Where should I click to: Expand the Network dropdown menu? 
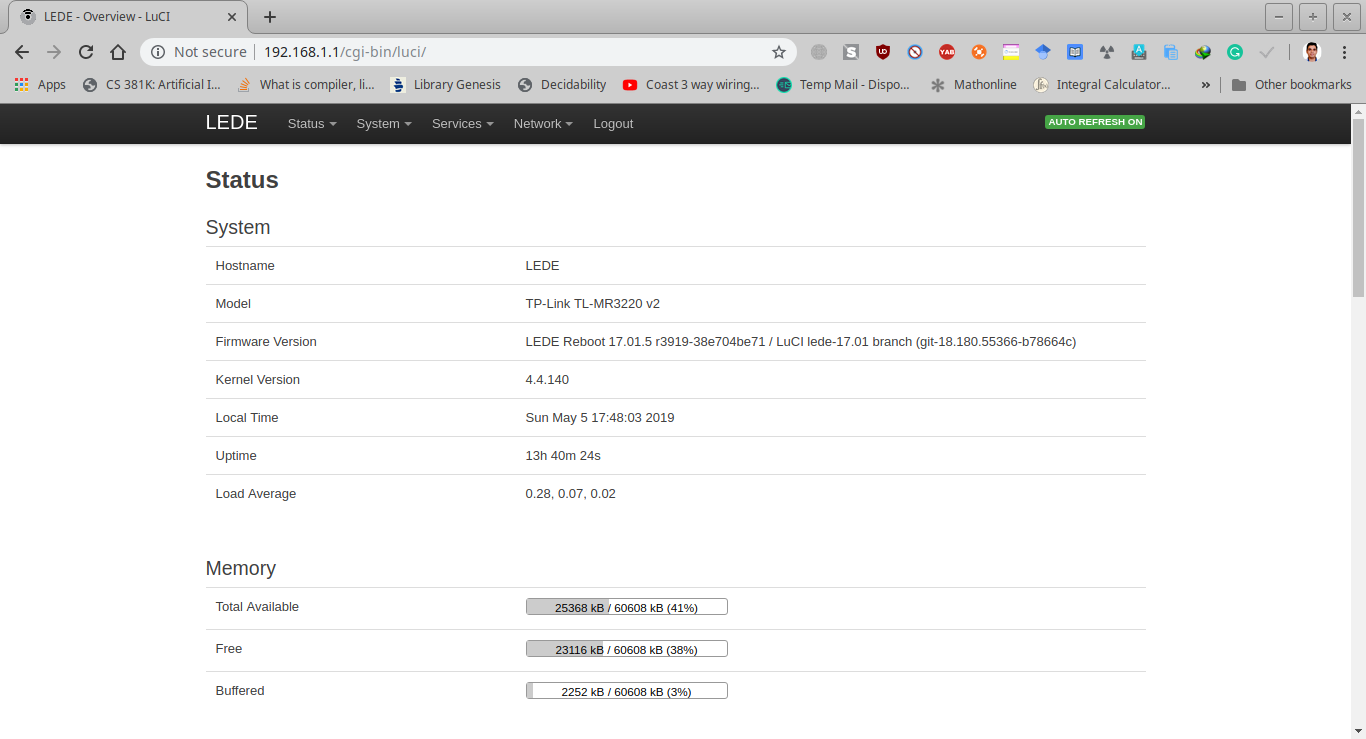(543, 124)
